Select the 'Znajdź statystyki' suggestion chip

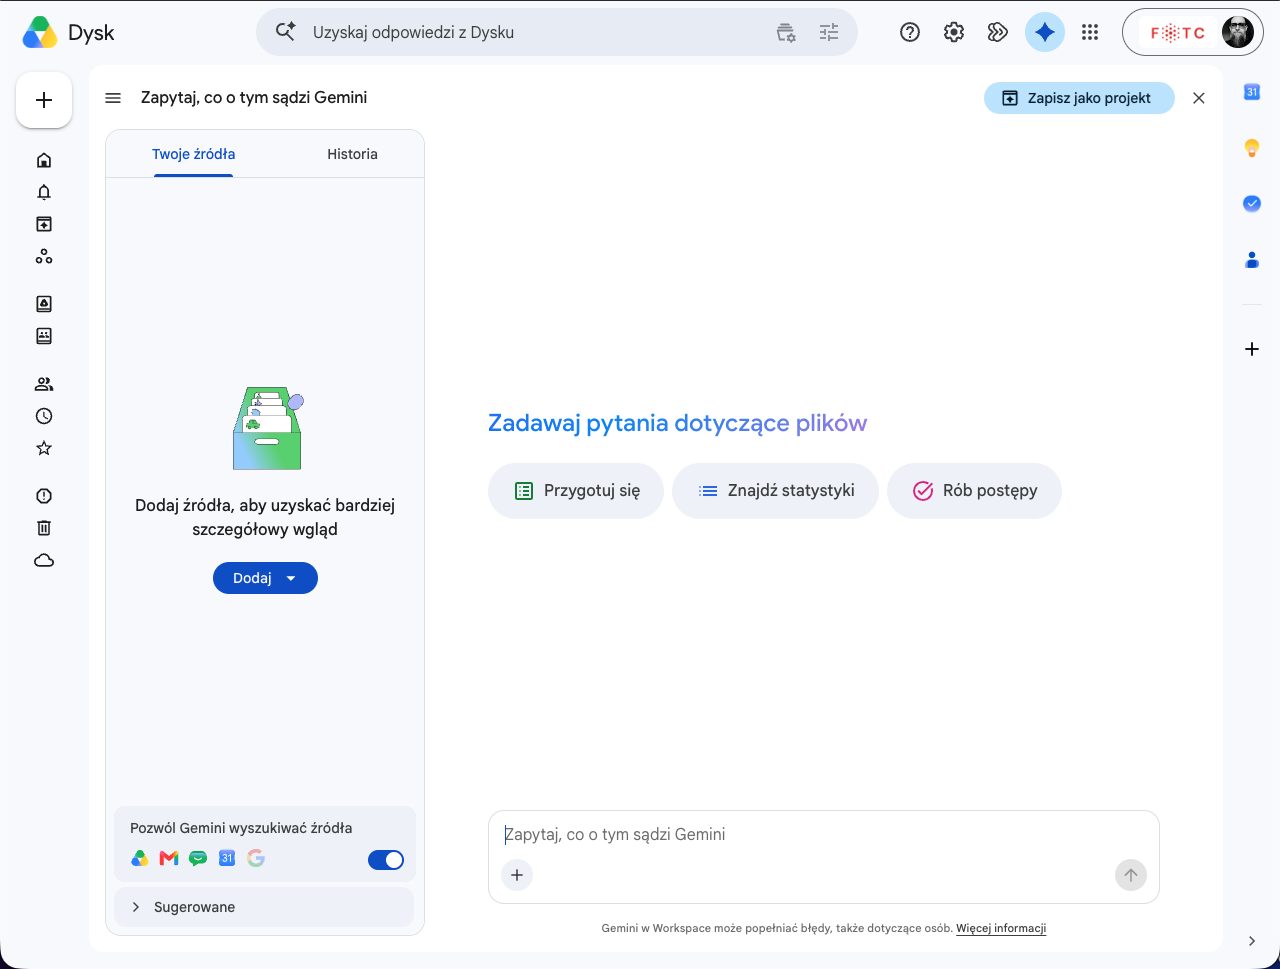[775, 491]
